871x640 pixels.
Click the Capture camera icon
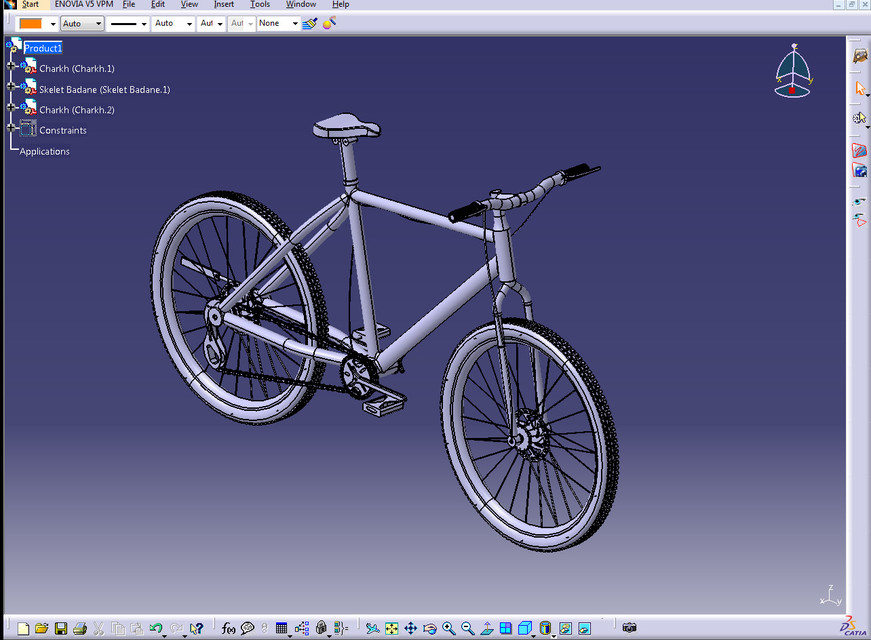(x=629, y=628)
